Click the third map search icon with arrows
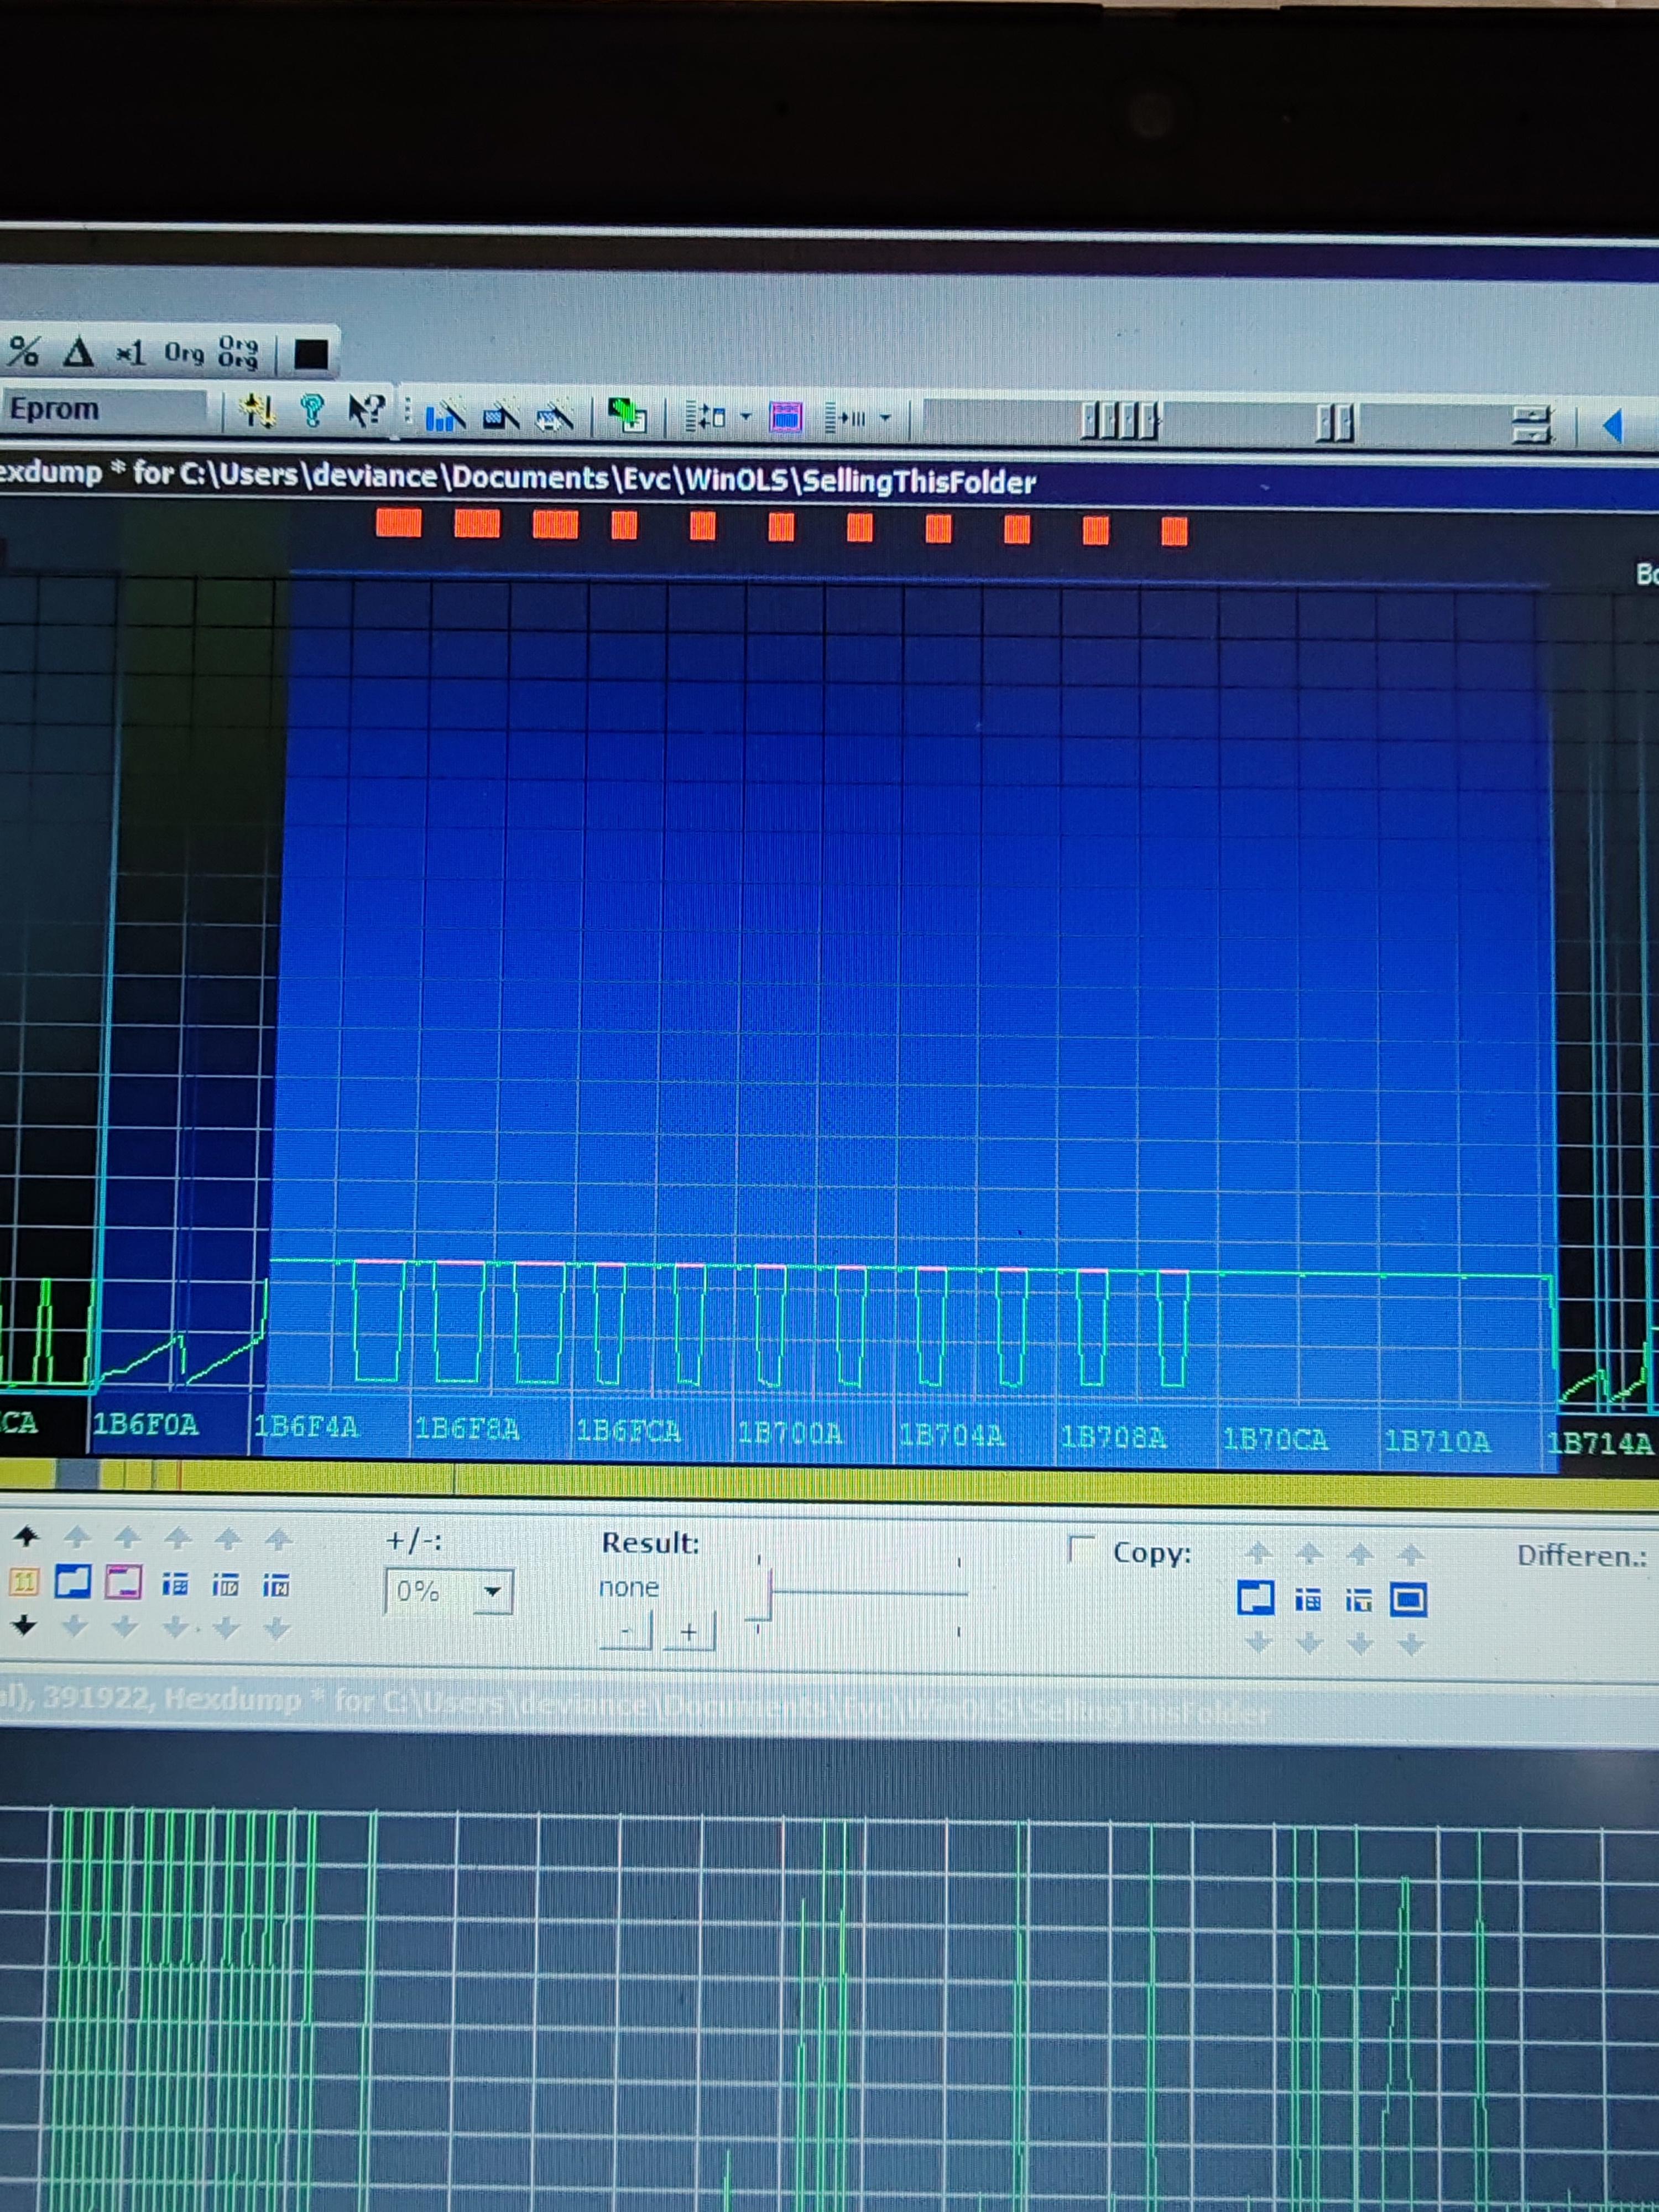This screenshot has width=1659, height=2212. click(x=554, y=417)
